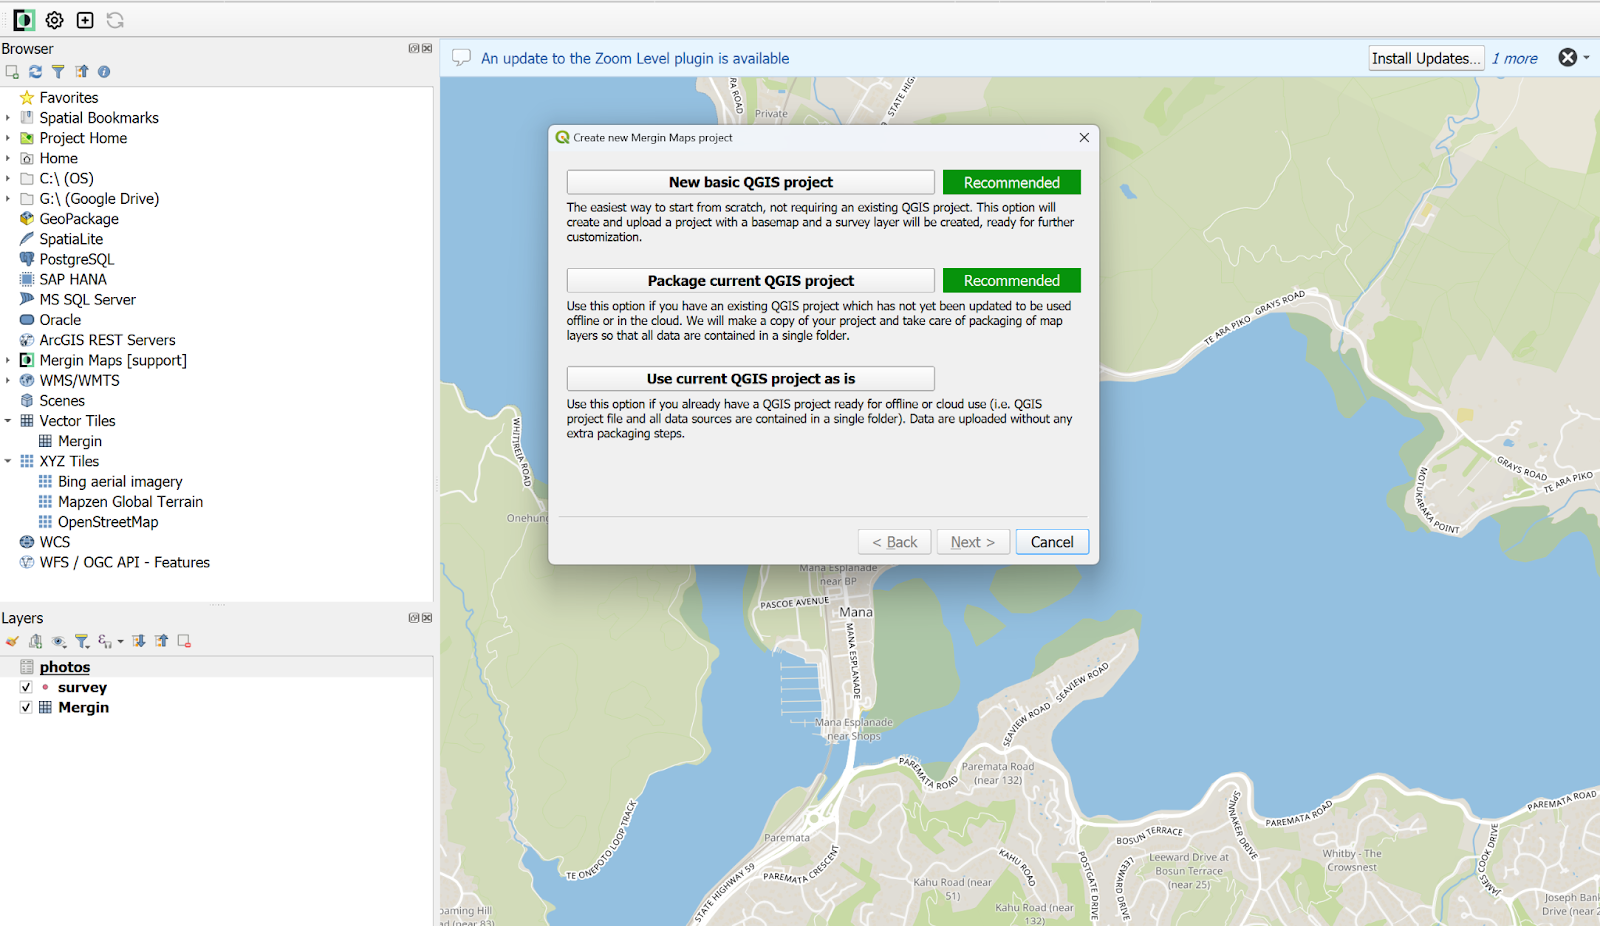The image size is (1600, 926).
Task: Expand G:\ (Google Drive) node
Action: pyautogui.click(x=8, y=199)
